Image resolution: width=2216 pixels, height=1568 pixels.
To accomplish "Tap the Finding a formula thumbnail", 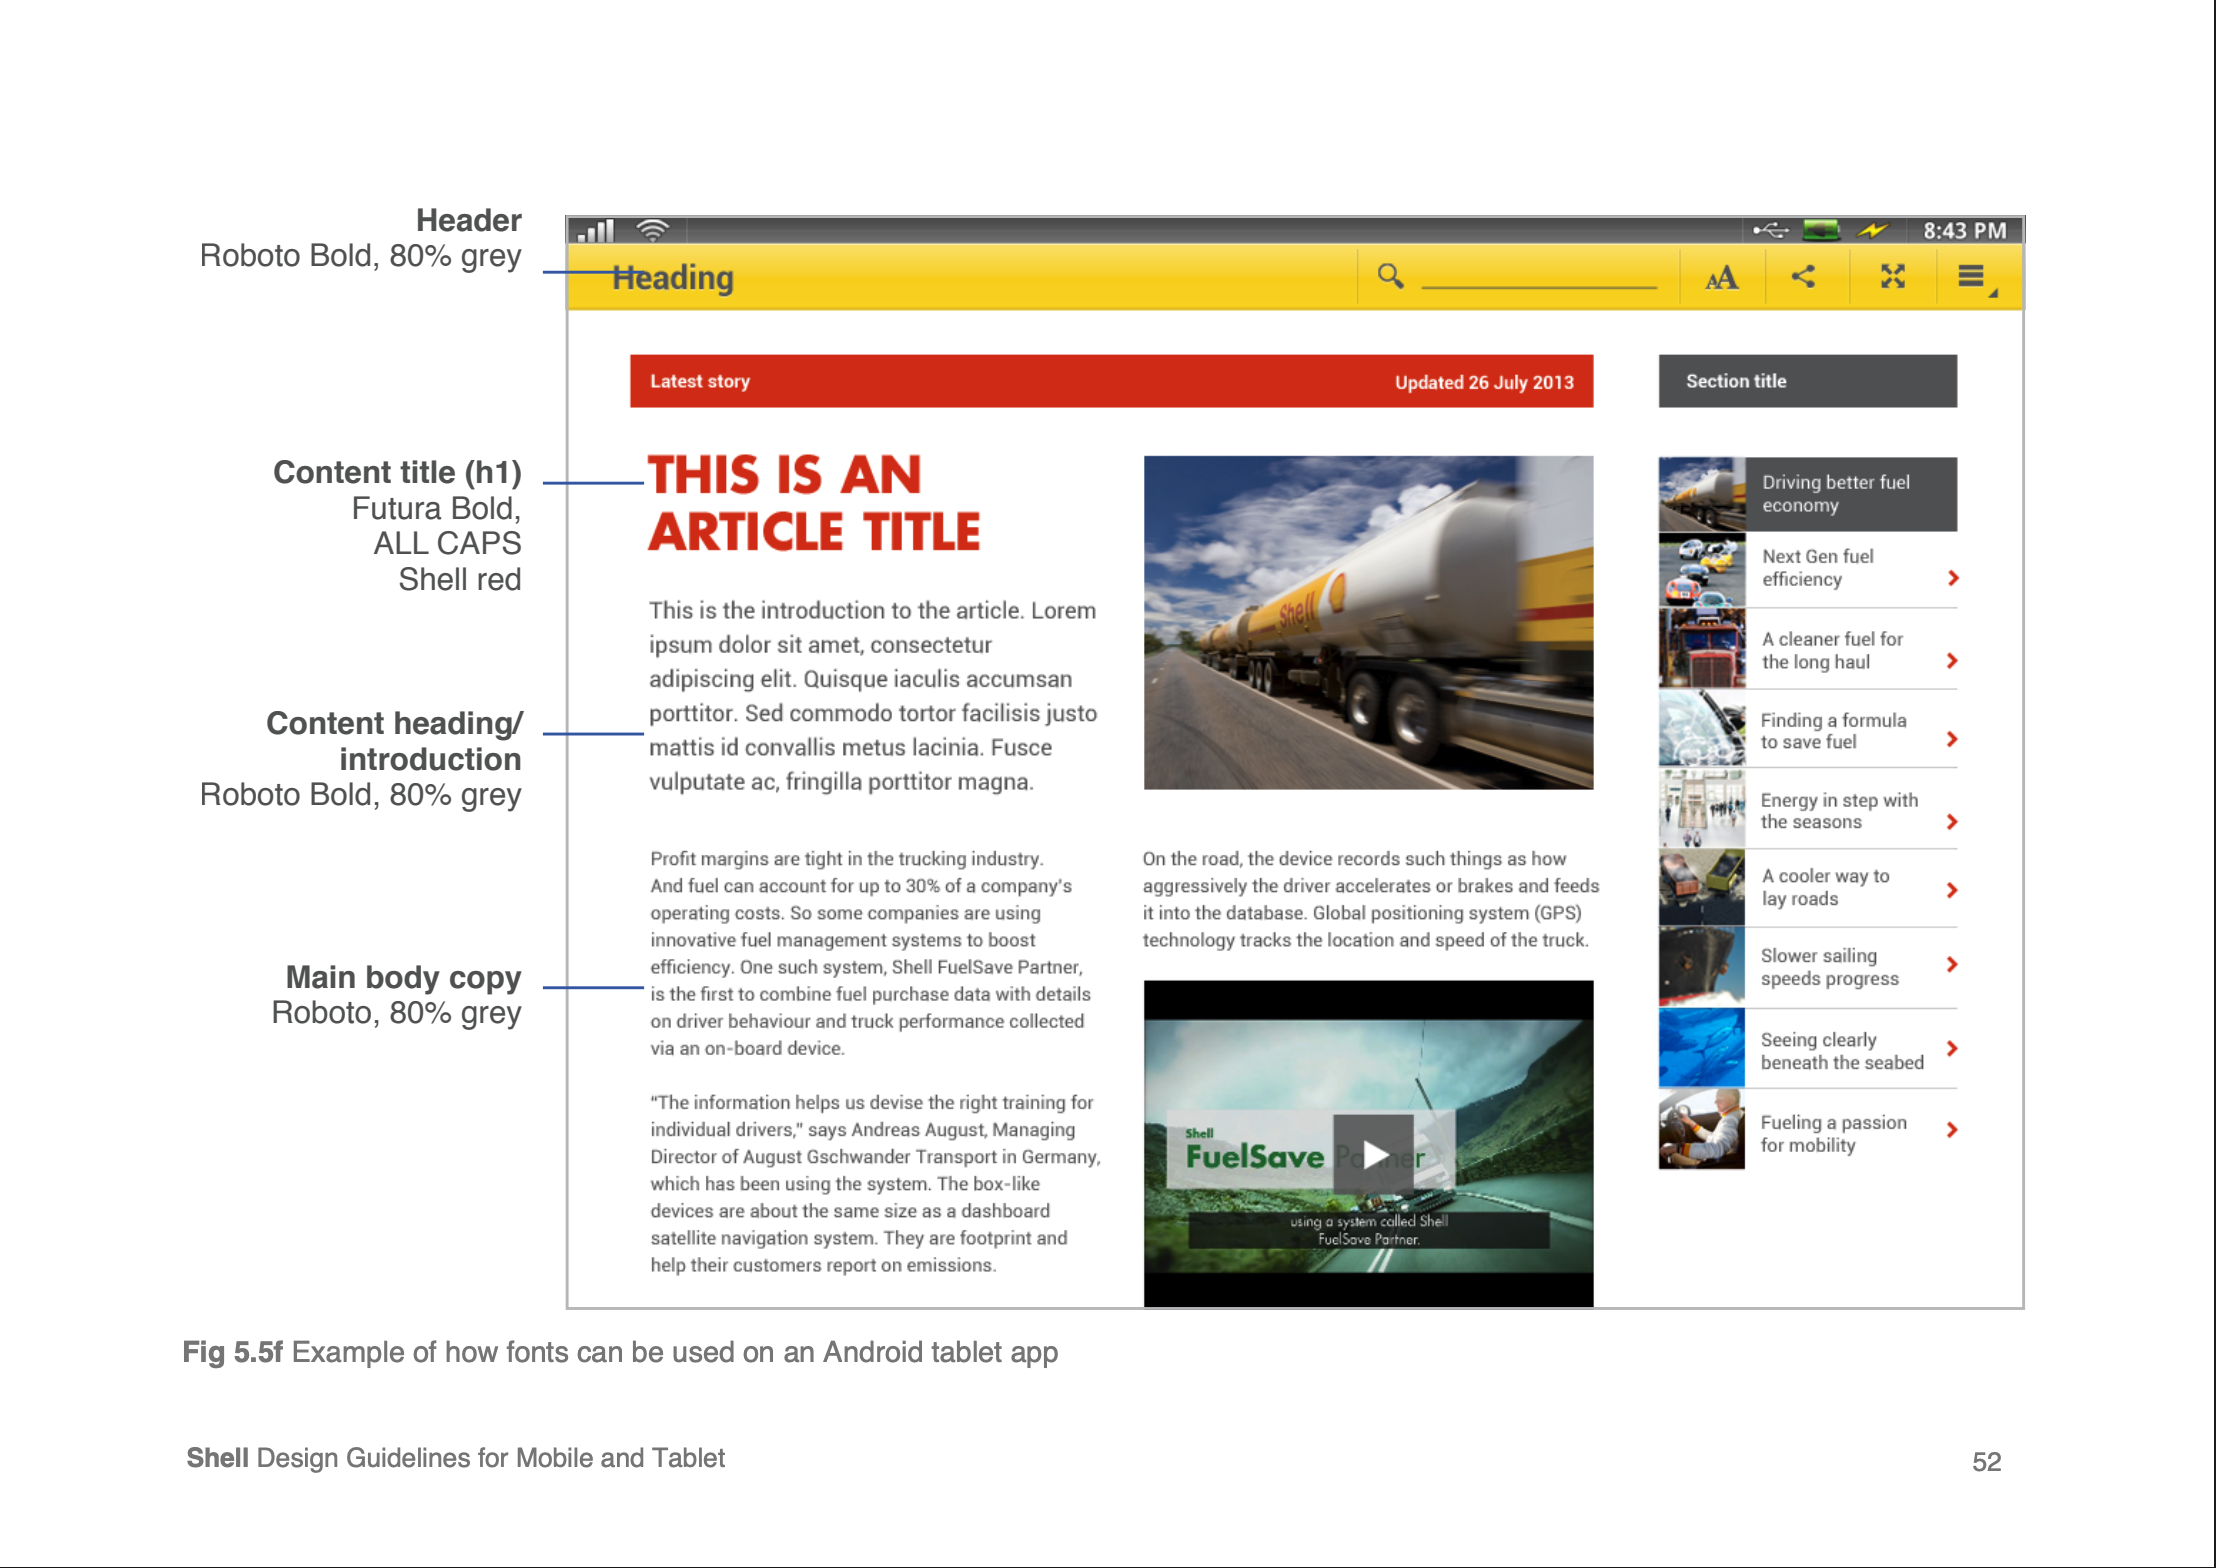I will click(x=1702, y=730).
